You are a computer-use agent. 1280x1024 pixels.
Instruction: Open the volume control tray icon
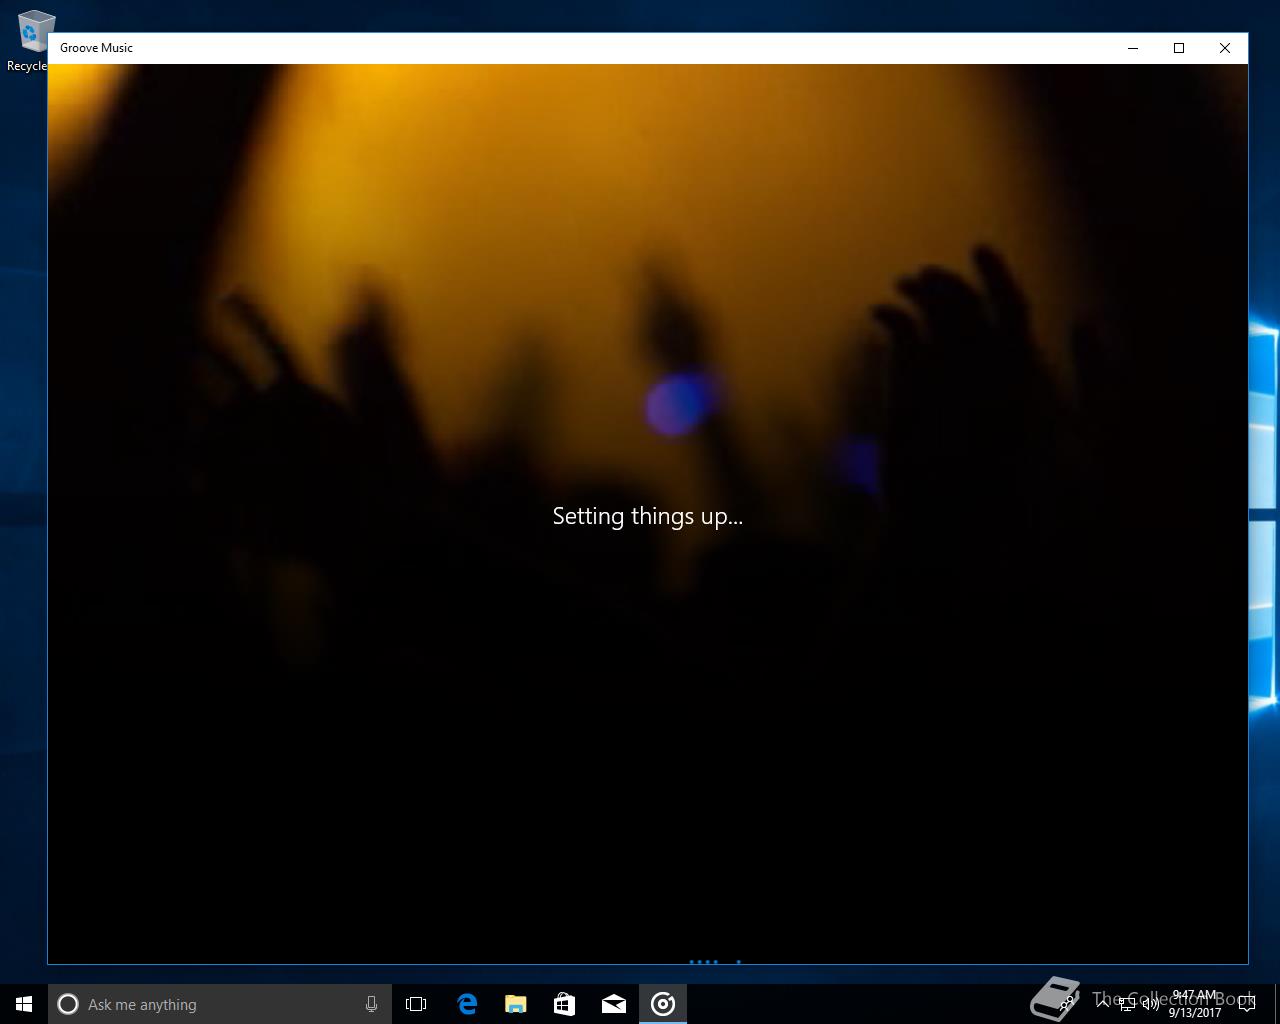(x=1150, y=1004)
